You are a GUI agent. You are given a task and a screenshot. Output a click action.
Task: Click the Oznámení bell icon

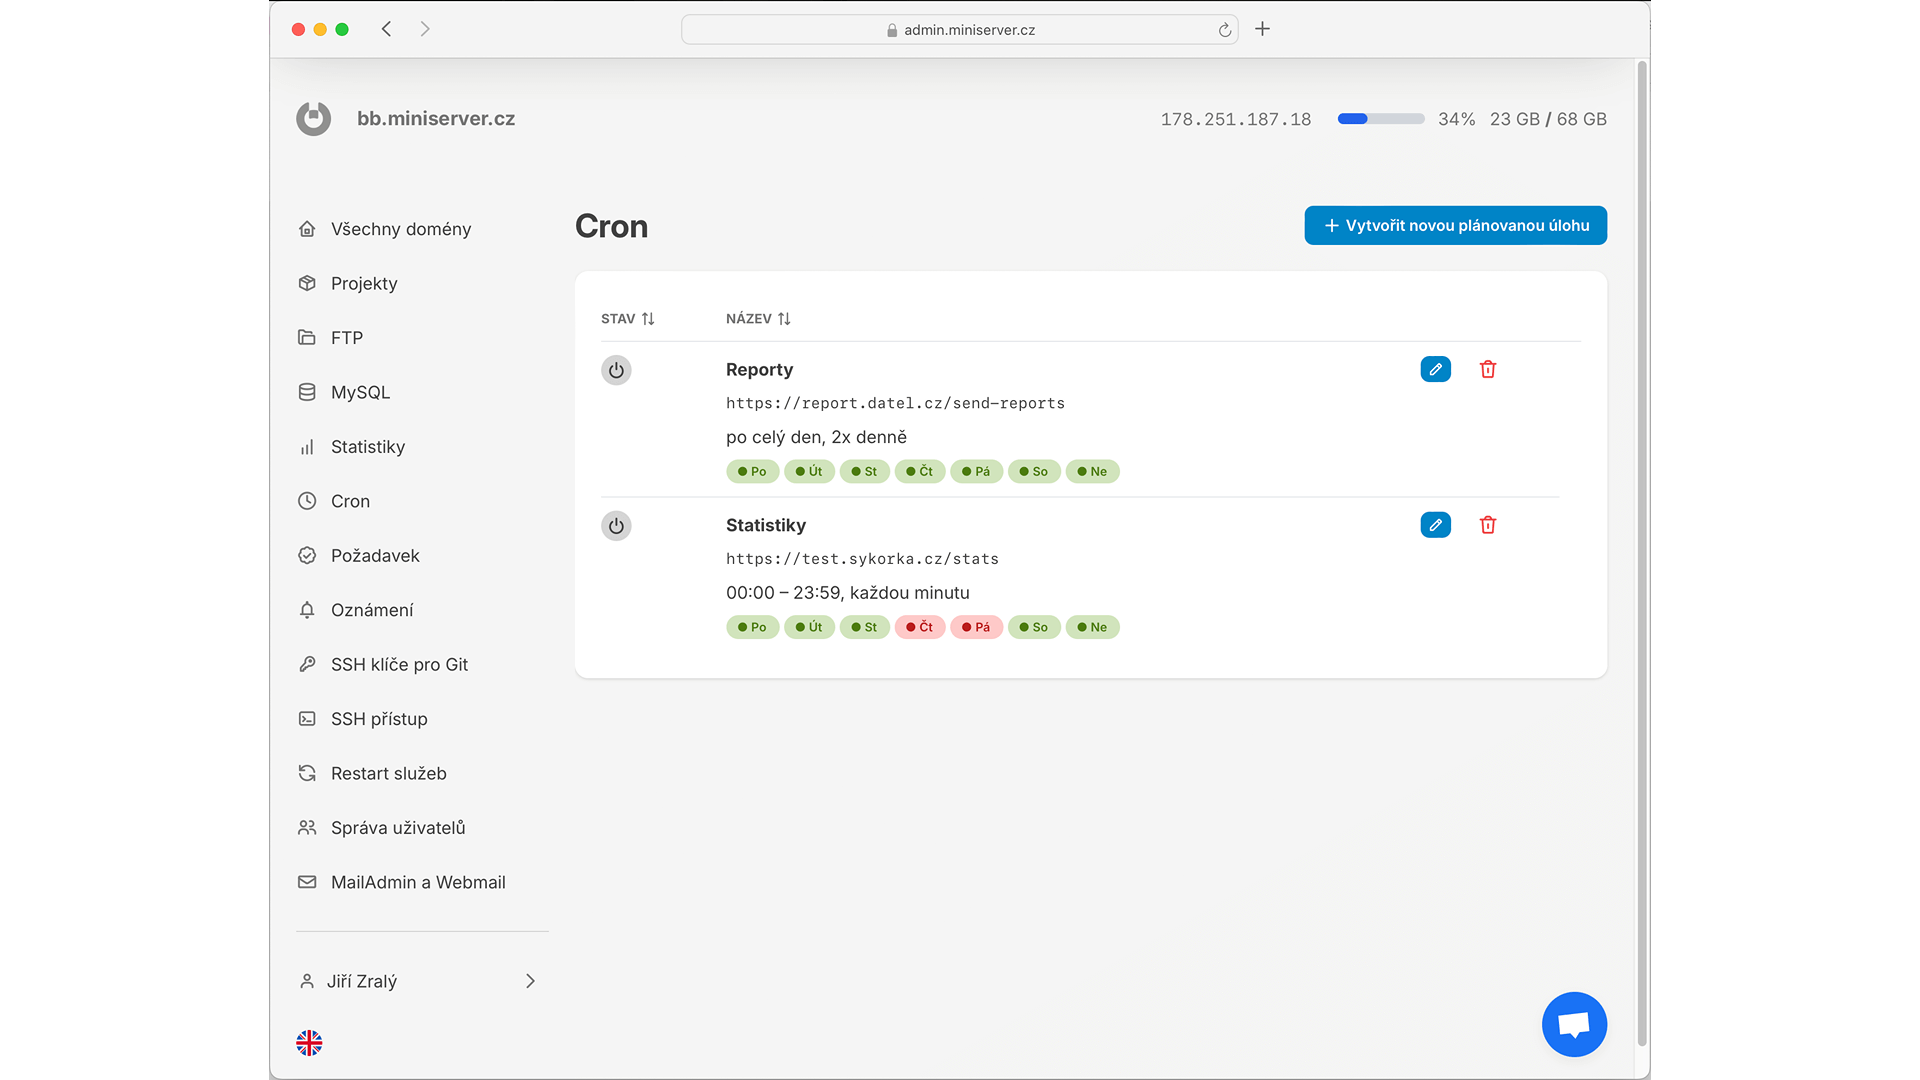click(x=307, y=610)
